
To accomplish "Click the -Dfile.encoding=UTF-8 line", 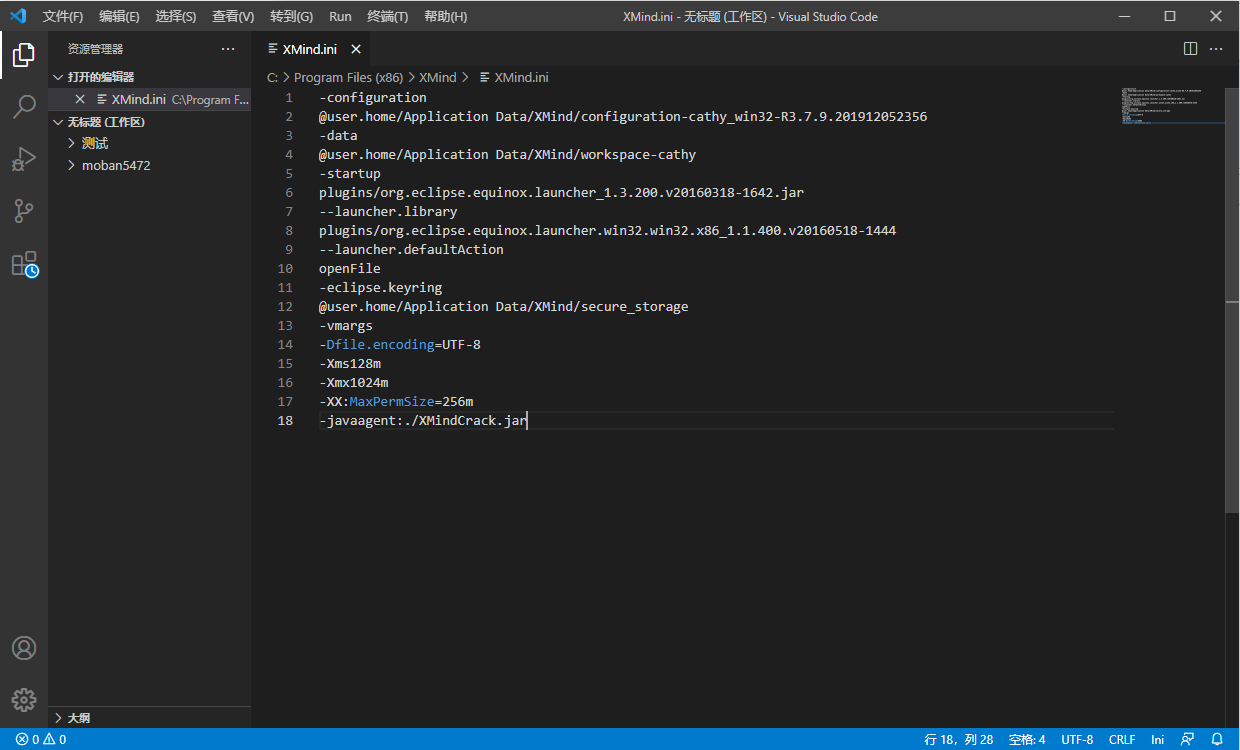I will click(400, 344).
